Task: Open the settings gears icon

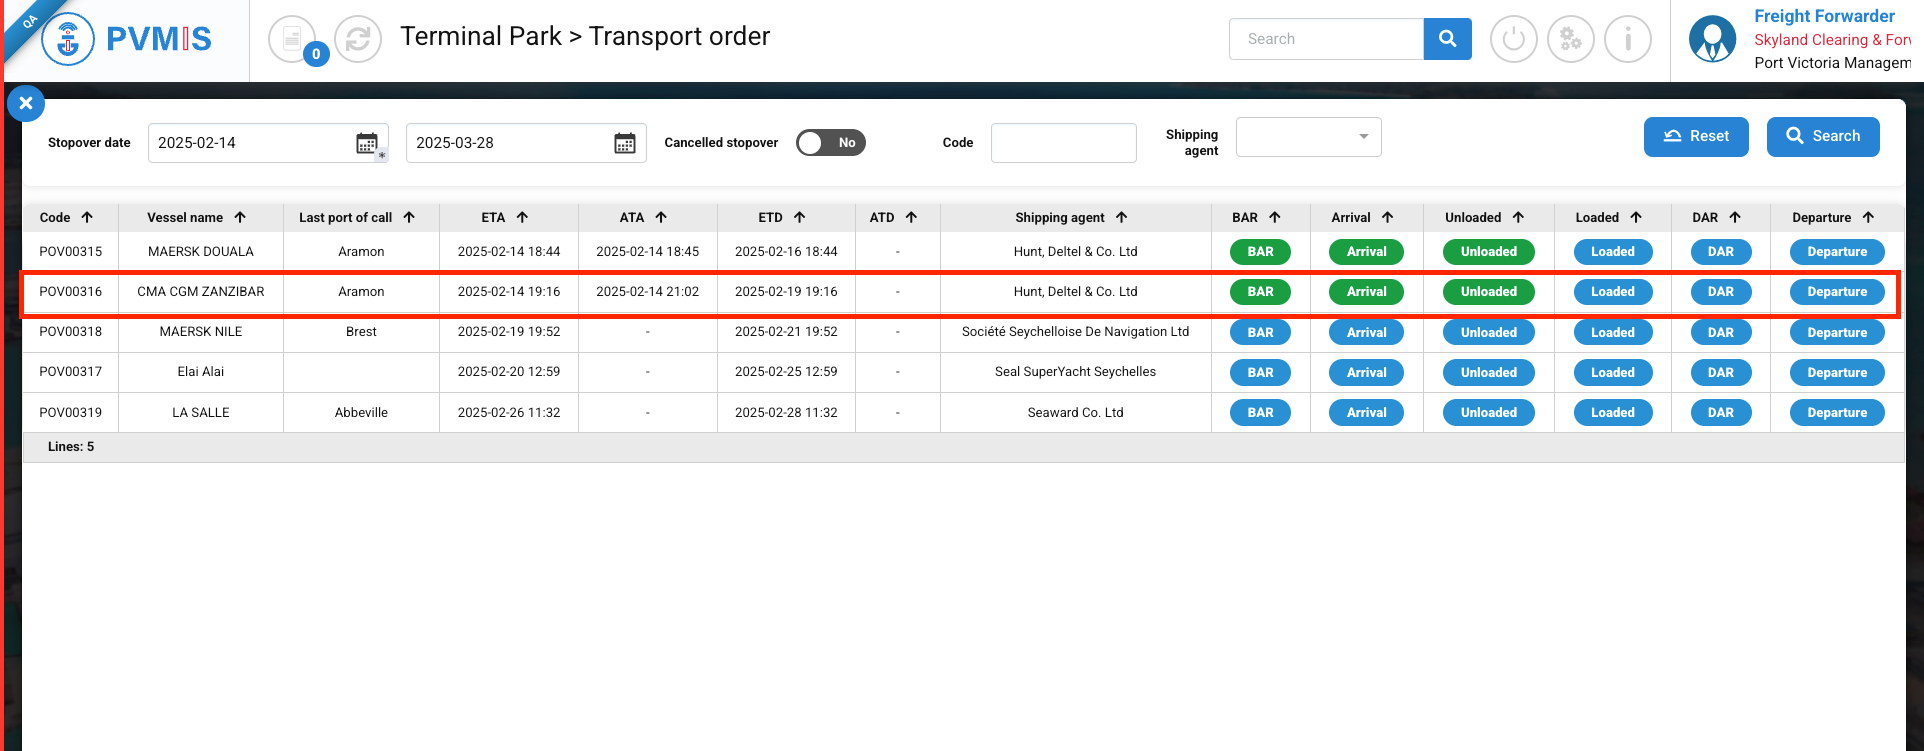Action: click(1571, 40)
